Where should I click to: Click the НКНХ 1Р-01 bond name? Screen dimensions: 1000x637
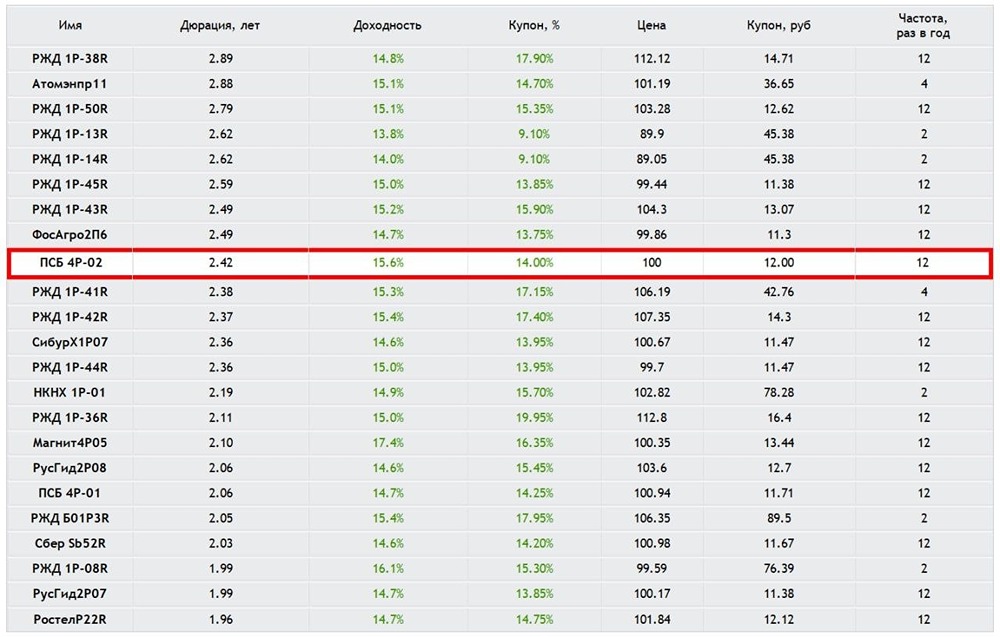70,391
